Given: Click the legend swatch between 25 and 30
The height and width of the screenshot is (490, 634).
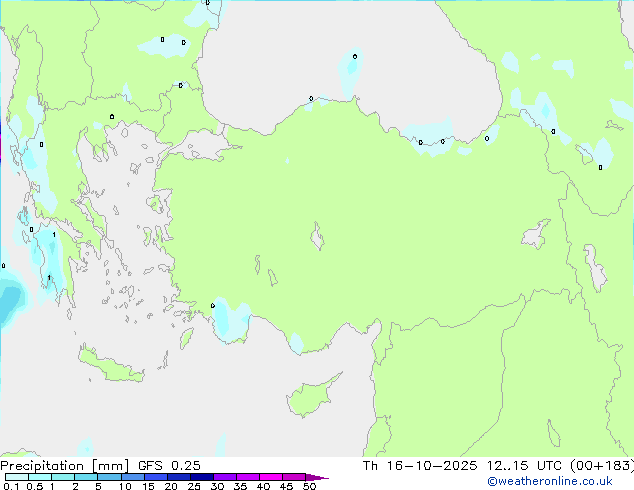Looking at the screenshot, I should click(x=202, y=477).
